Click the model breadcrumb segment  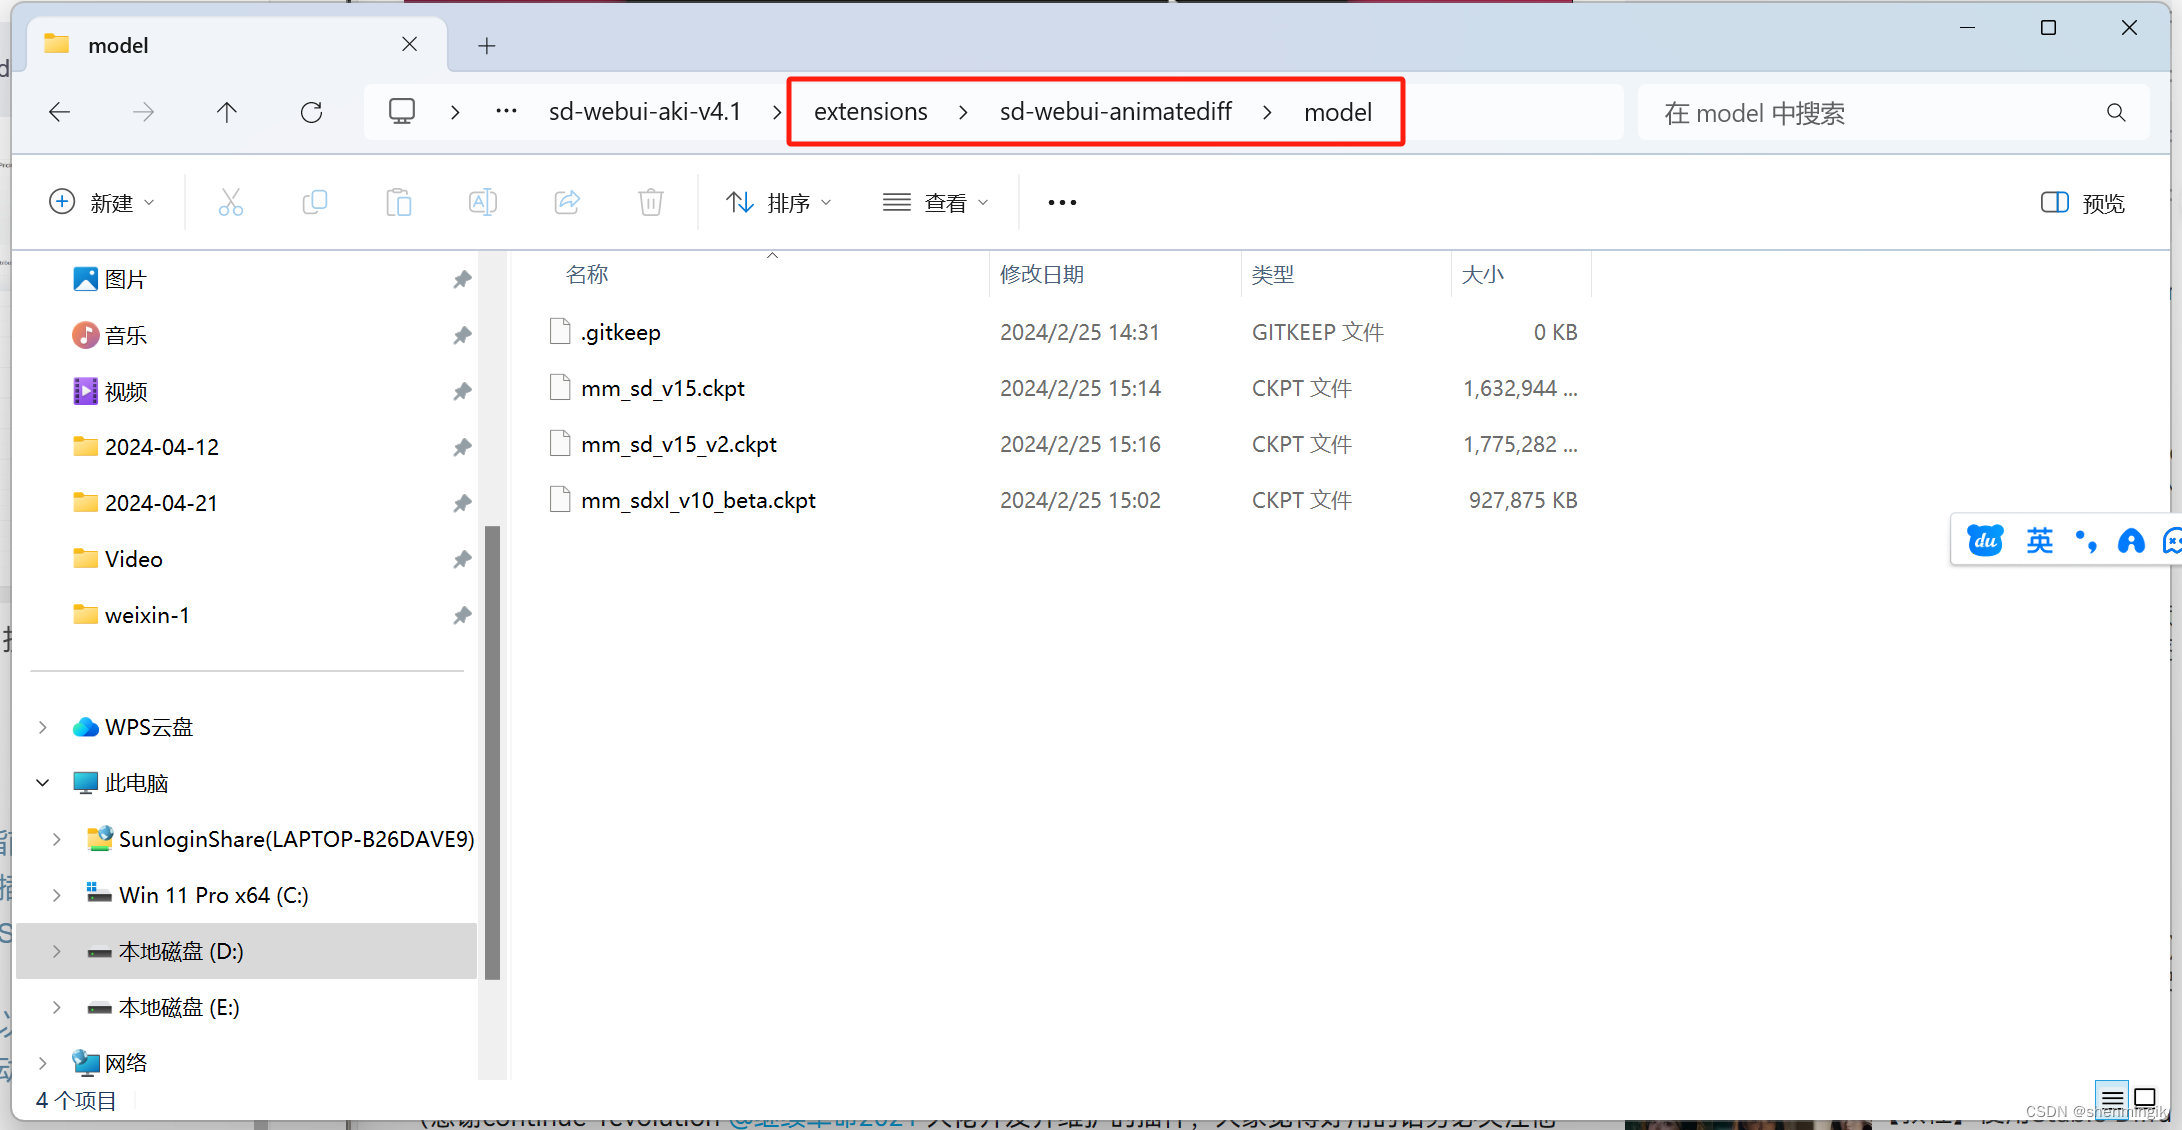[1338, 112]
